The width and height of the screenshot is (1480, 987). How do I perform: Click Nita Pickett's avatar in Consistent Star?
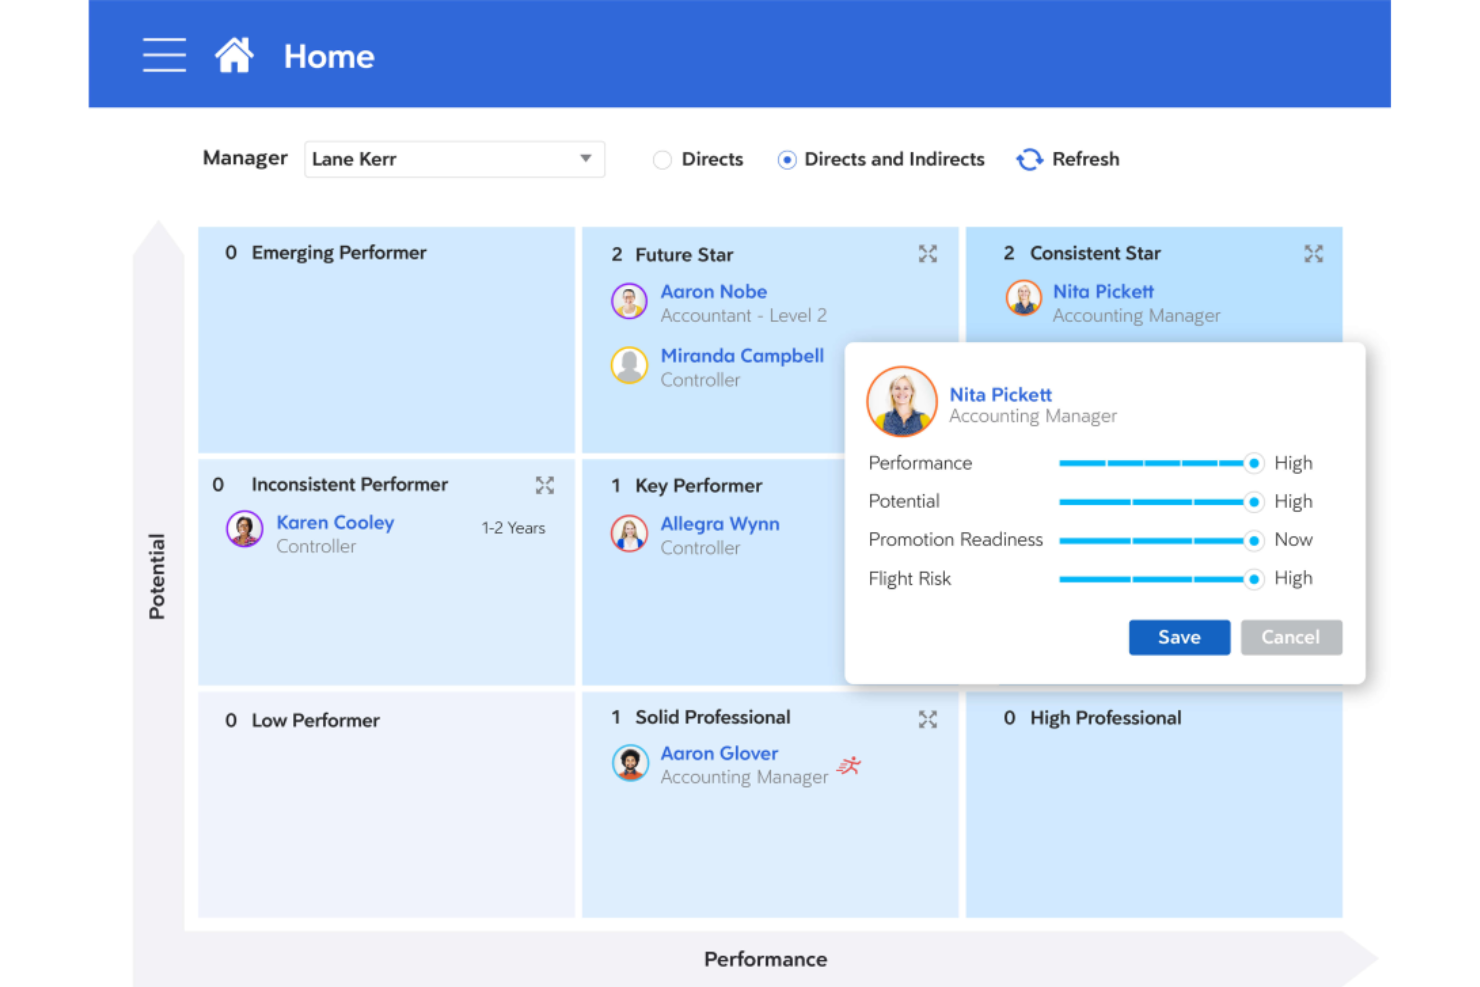point(1023,298)
